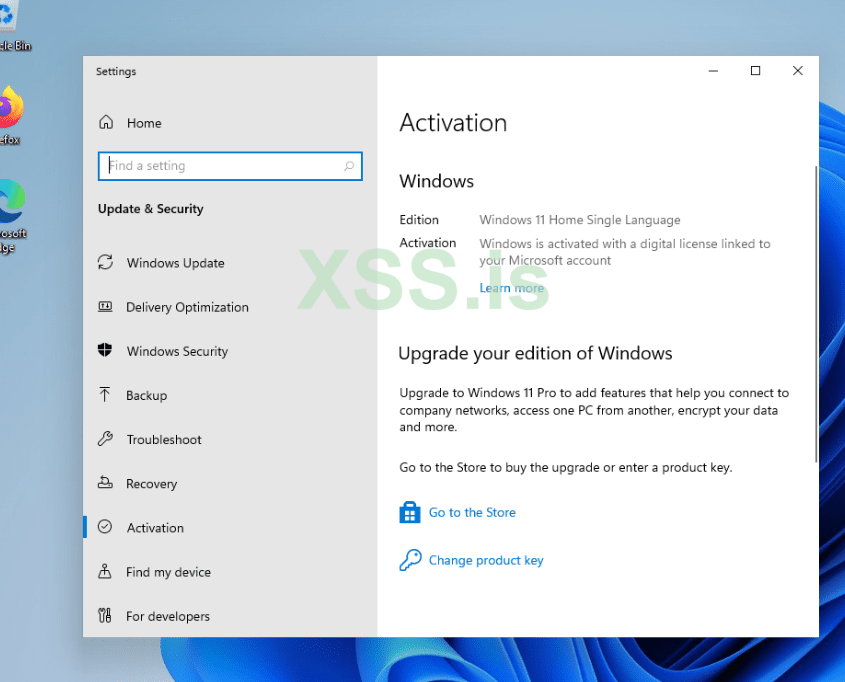This screenshot has width=845, height=682.
Task: Click the Recovery icon in the sidebar
Action: (105, 483)
